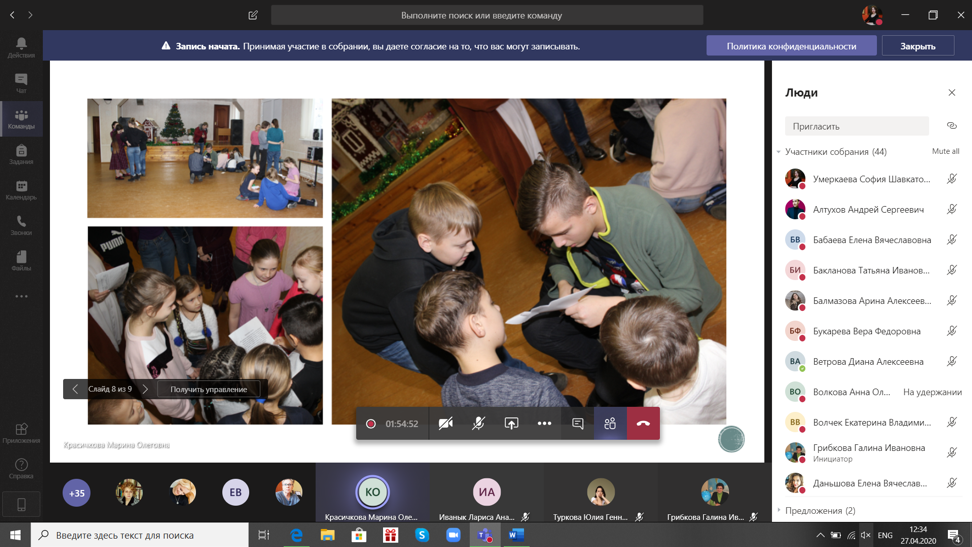Open the meeting conversation chat icon
The width and height of the screenshot is (972, 547).
(x=577, y=424)
